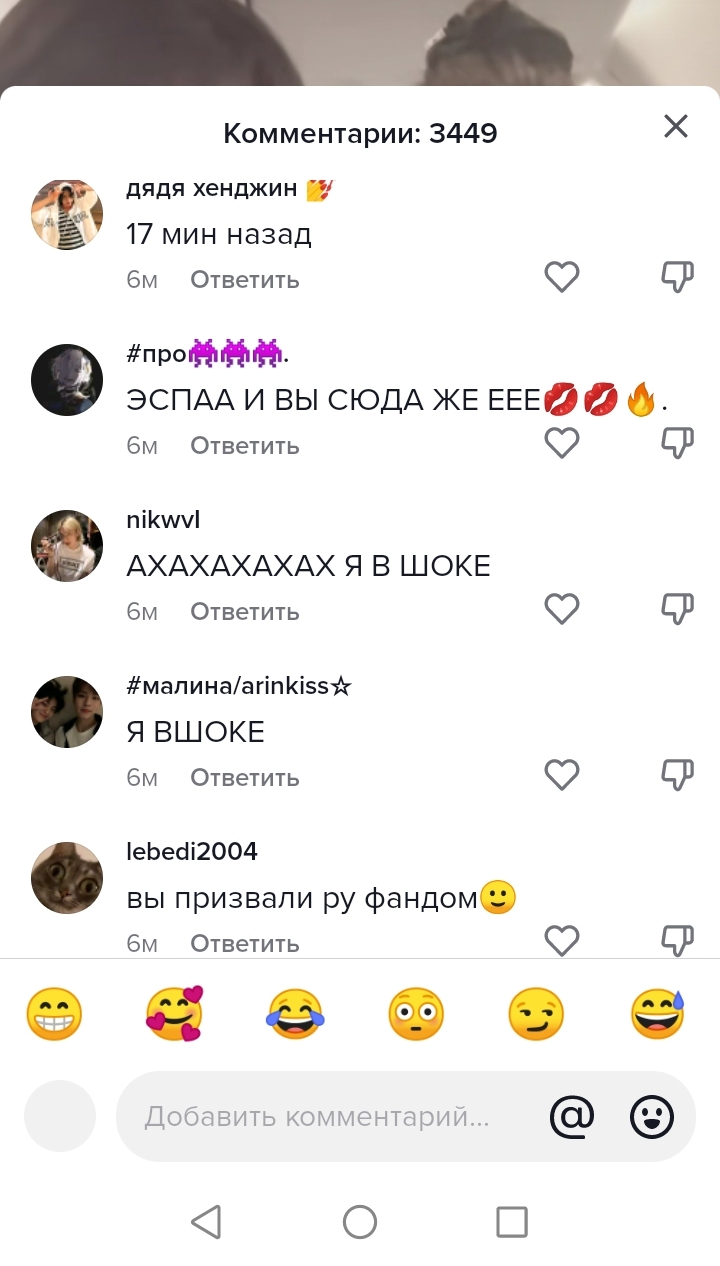Dislike the "вы призвали ру фандом" comment
Screen dimensions: 720x1266
[678, 940]
